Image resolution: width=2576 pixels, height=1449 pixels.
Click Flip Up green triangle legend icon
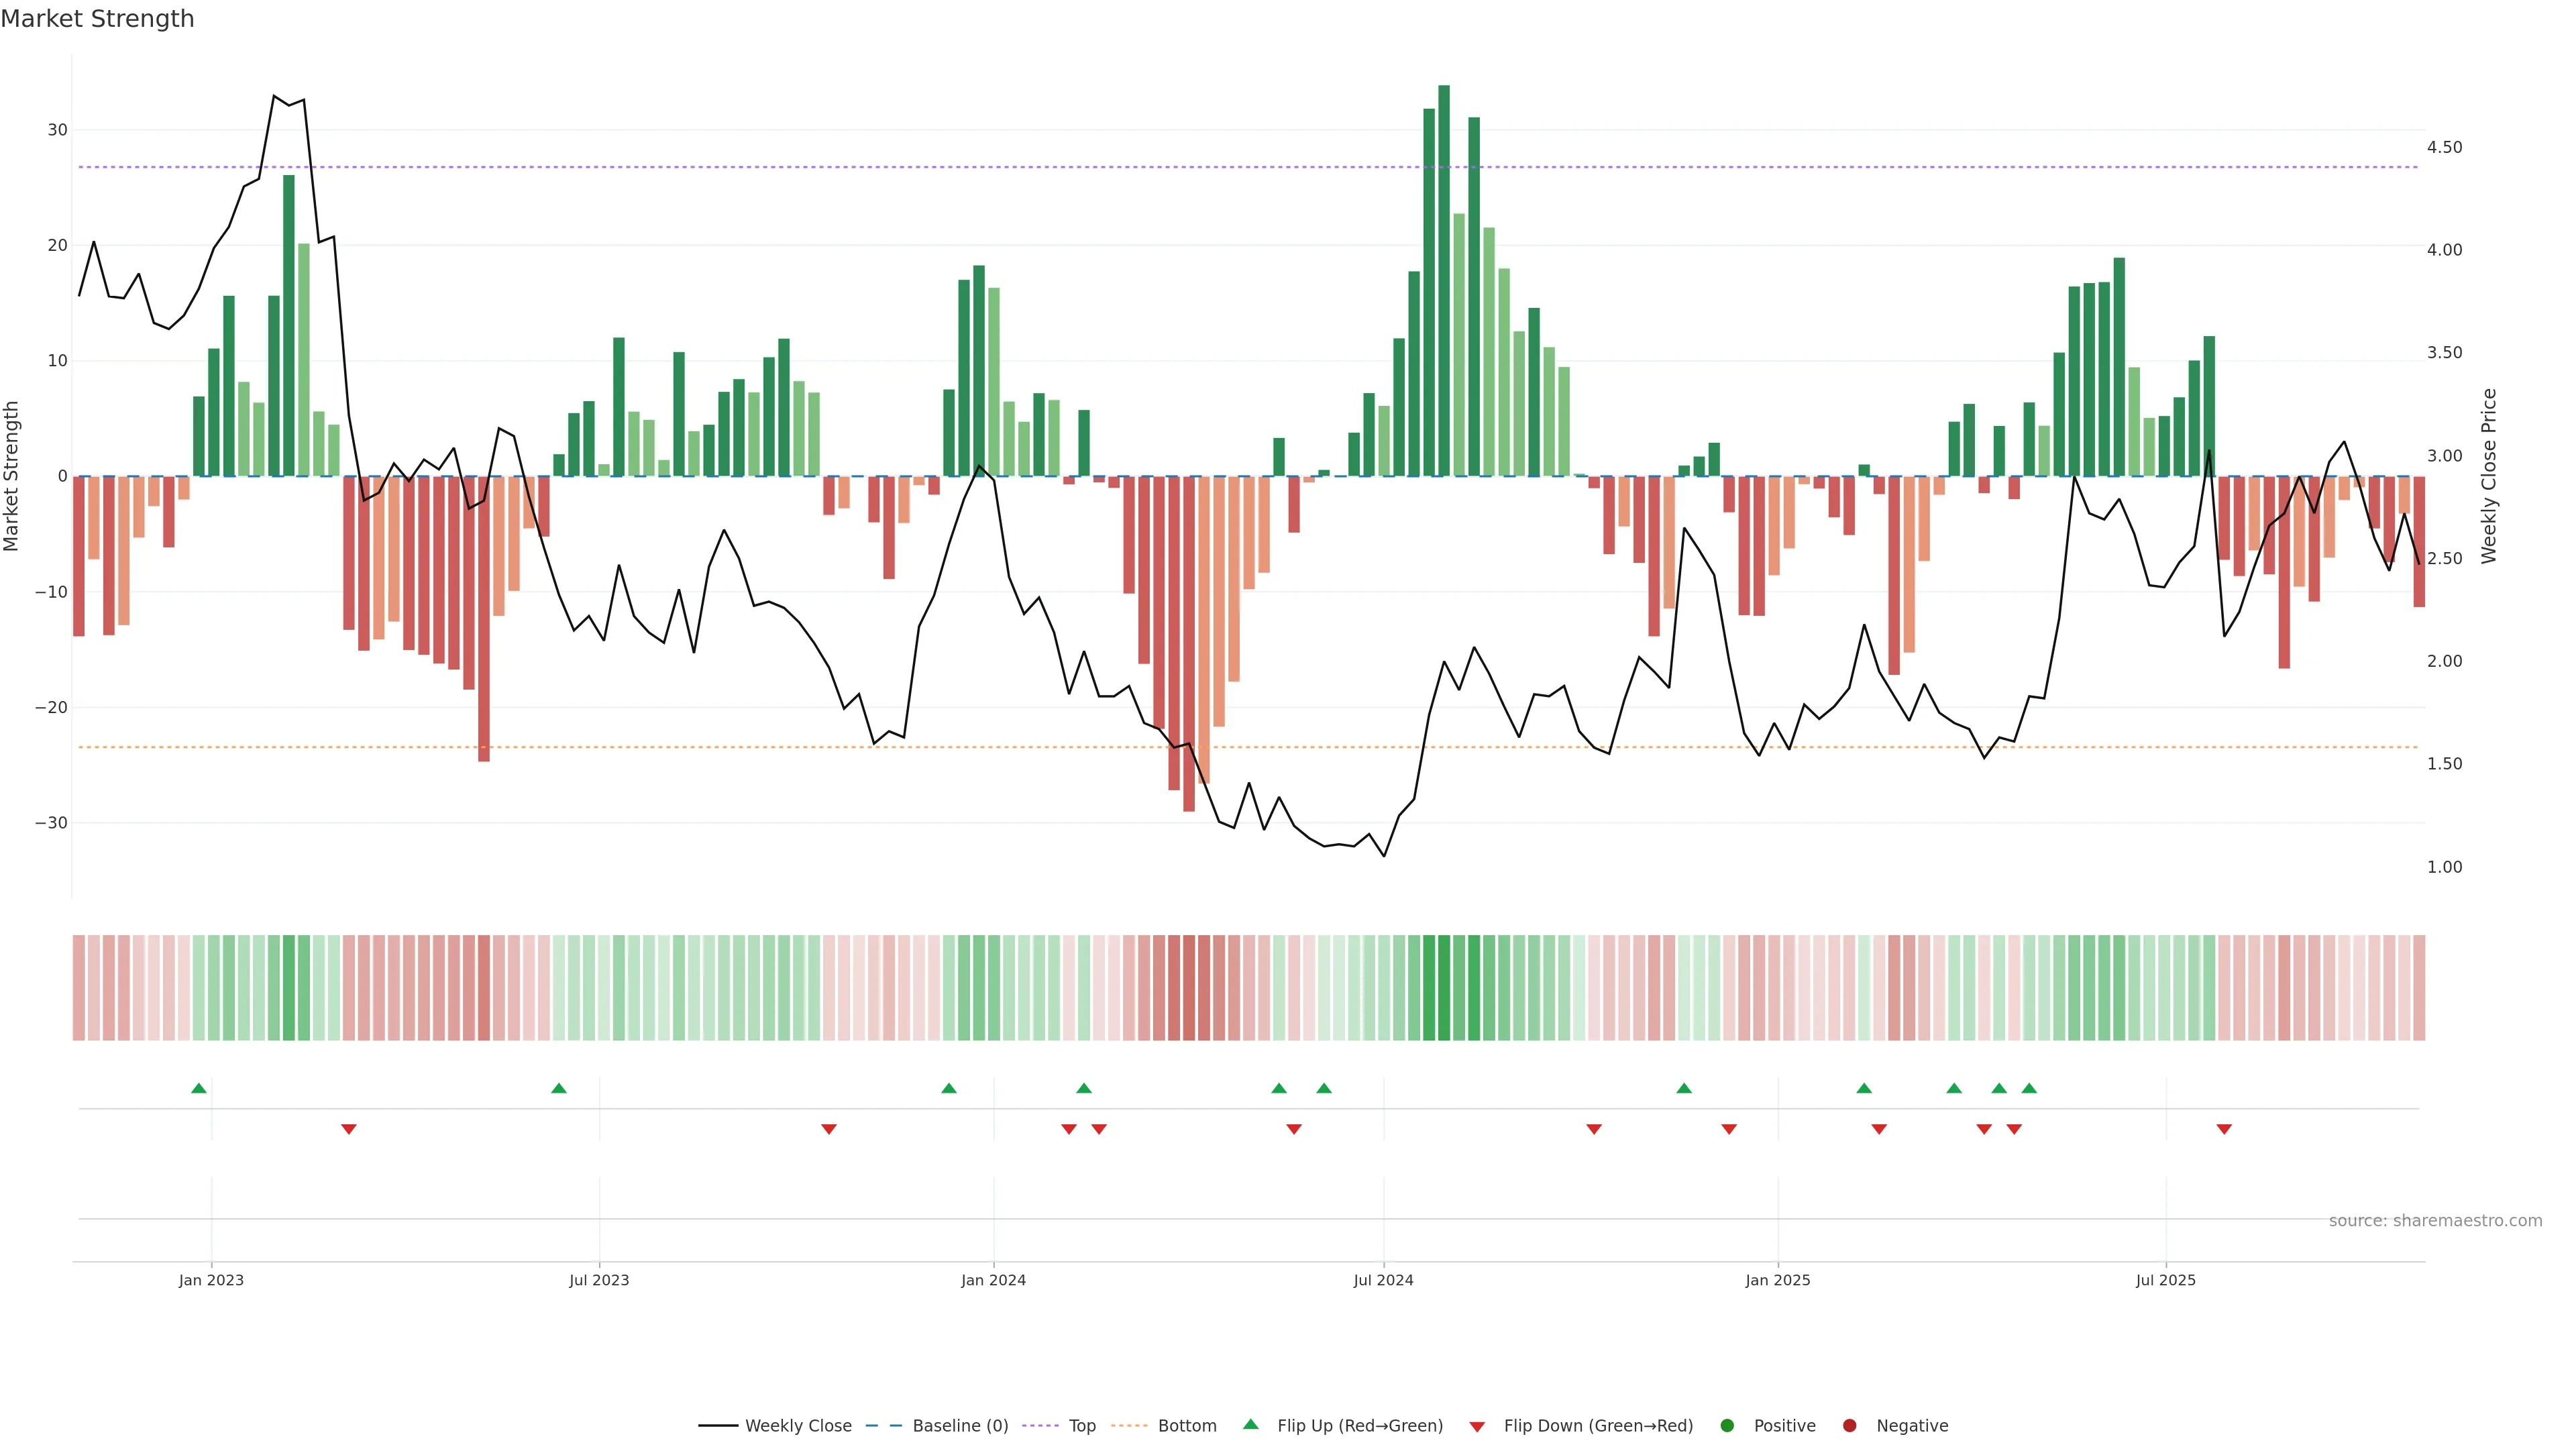tap(1250, 1425)
